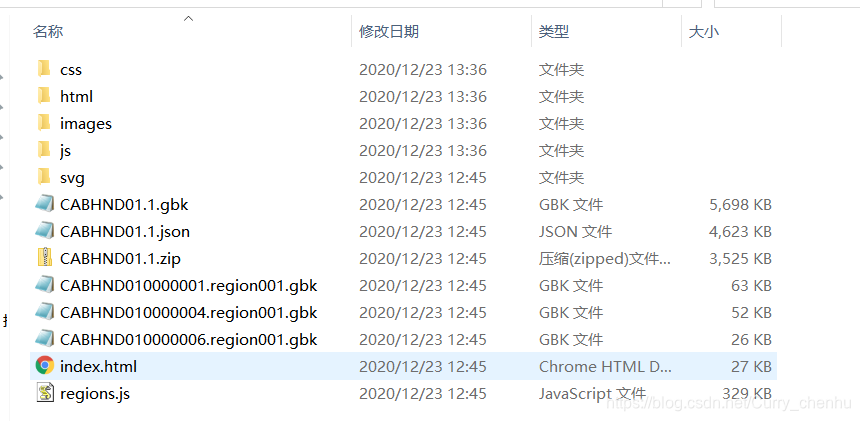Click the sort arrow above the name column

click(x=189, y=18)
